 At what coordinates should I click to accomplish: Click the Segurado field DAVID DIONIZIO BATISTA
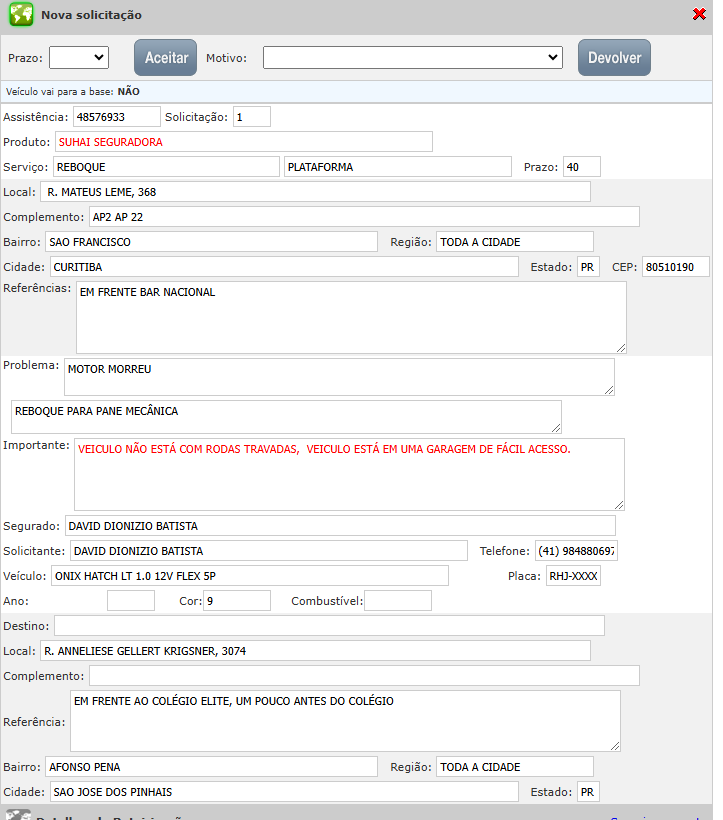click(x=340, y=526)
